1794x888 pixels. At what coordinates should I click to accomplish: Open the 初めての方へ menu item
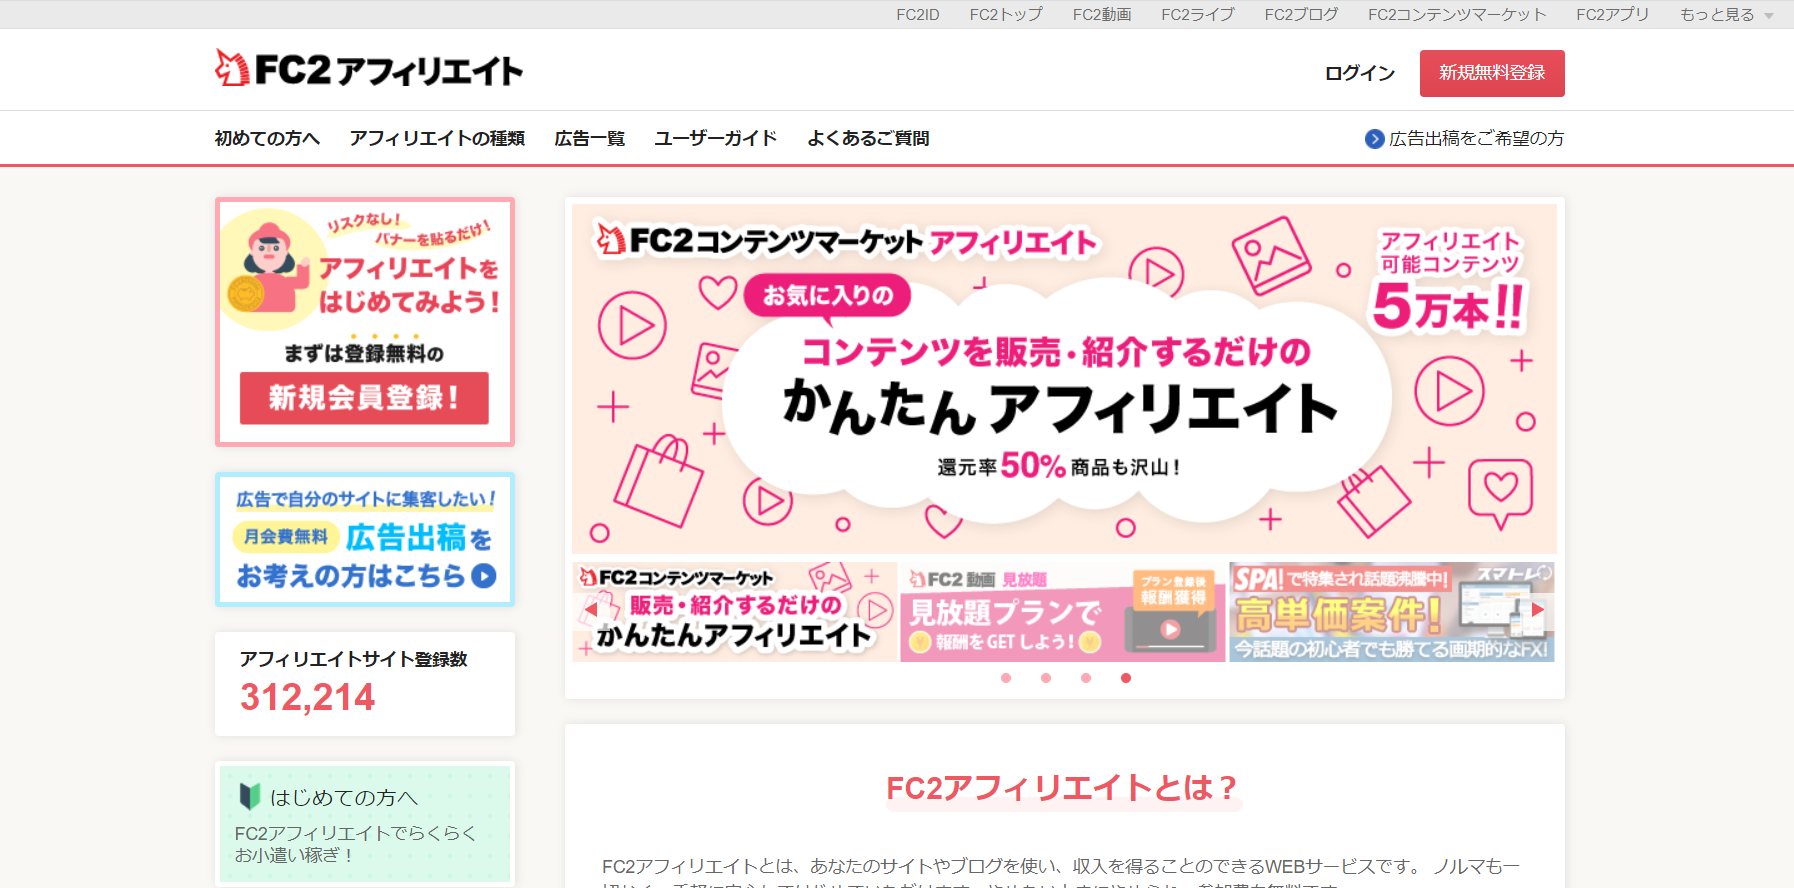point(267,138)
